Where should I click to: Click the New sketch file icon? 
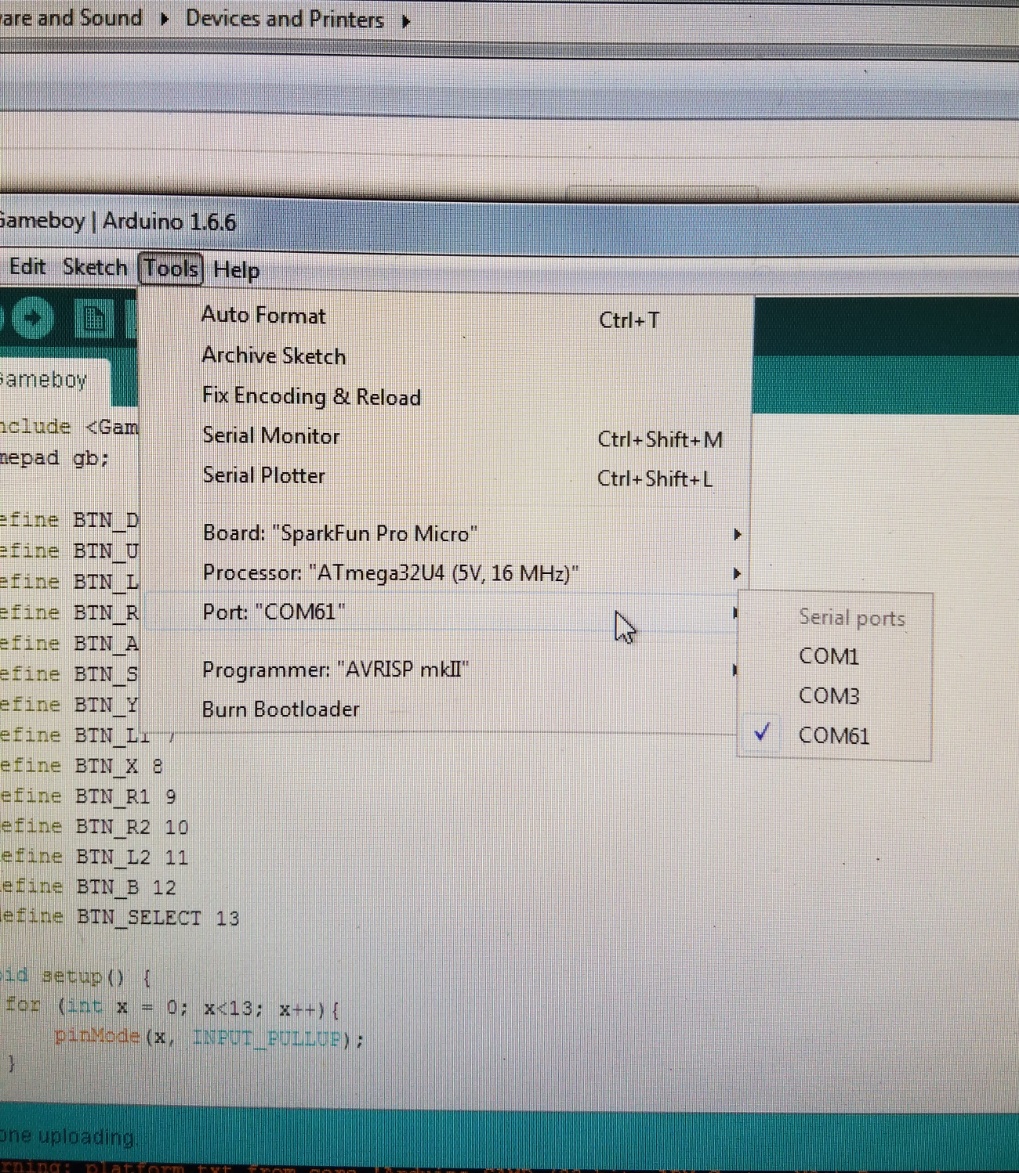coord(94,320)
